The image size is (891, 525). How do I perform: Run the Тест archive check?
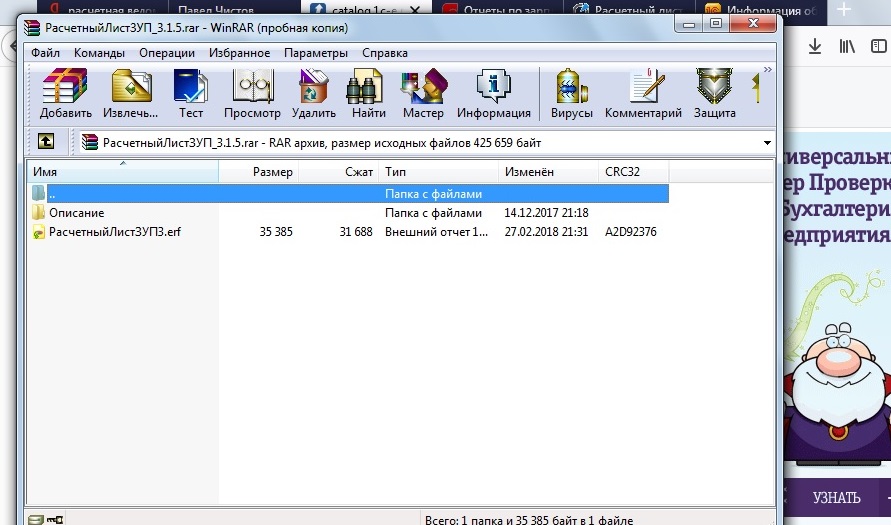[x=191, y=93]
